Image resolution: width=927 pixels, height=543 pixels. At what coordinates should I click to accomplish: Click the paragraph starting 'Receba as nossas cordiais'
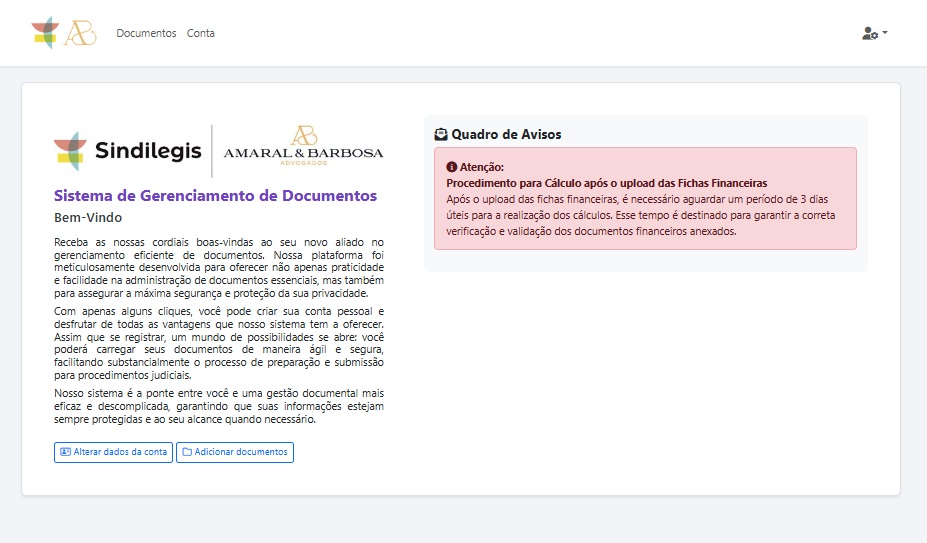[219, 267]
